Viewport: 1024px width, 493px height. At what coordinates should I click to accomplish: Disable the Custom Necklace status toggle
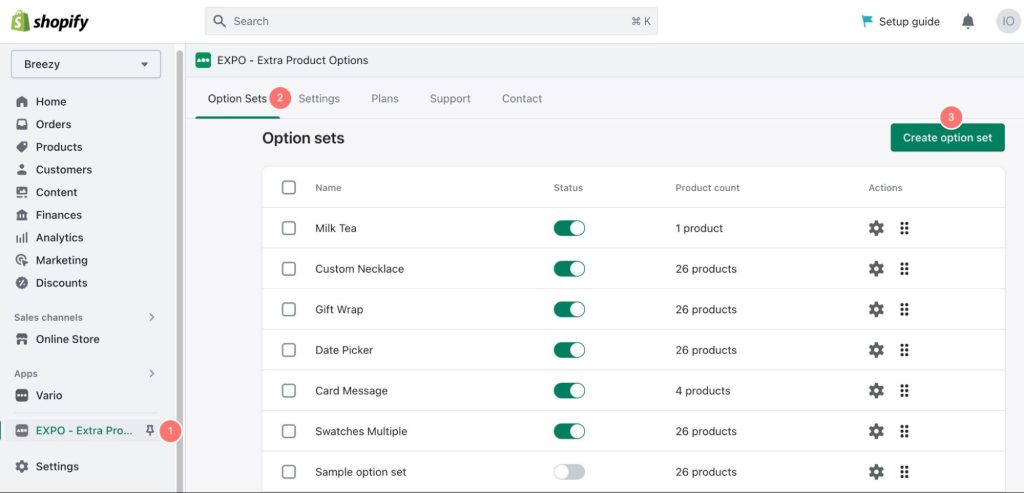(x=569, y=268)
